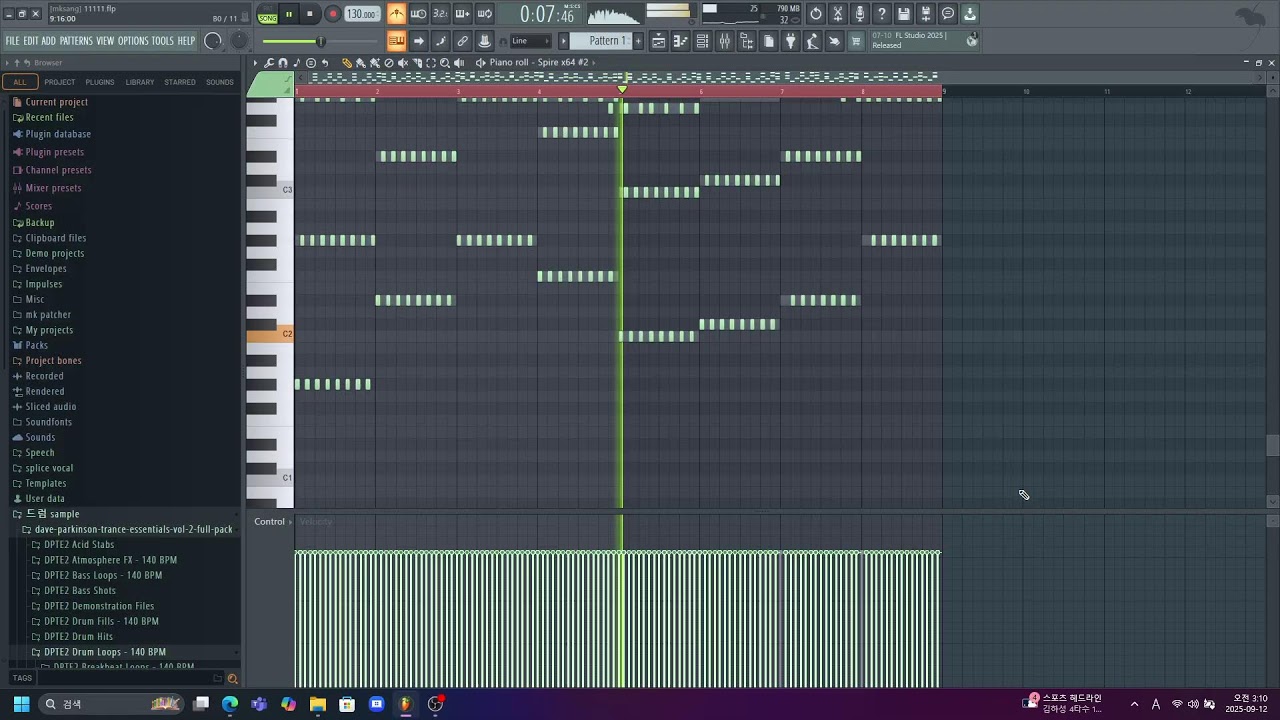
Task: Select the pencil draw tool in piano roll
Action: 347,63
